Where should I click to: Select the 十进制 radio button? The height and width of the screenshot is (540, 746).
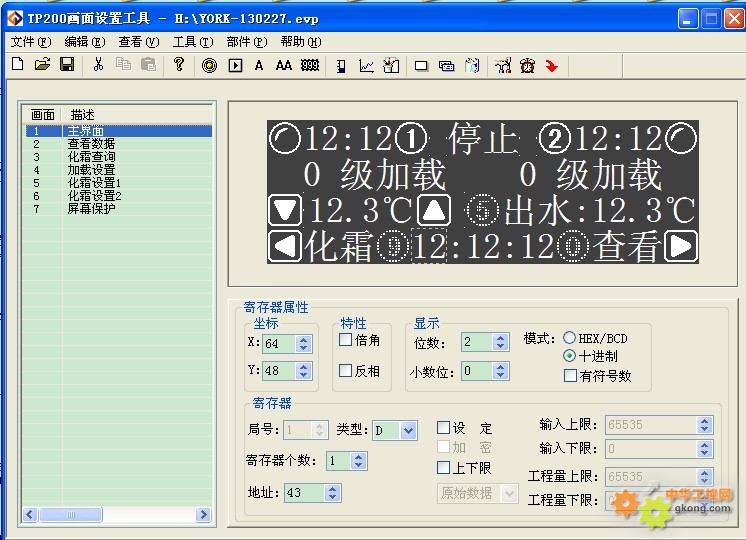569,356
